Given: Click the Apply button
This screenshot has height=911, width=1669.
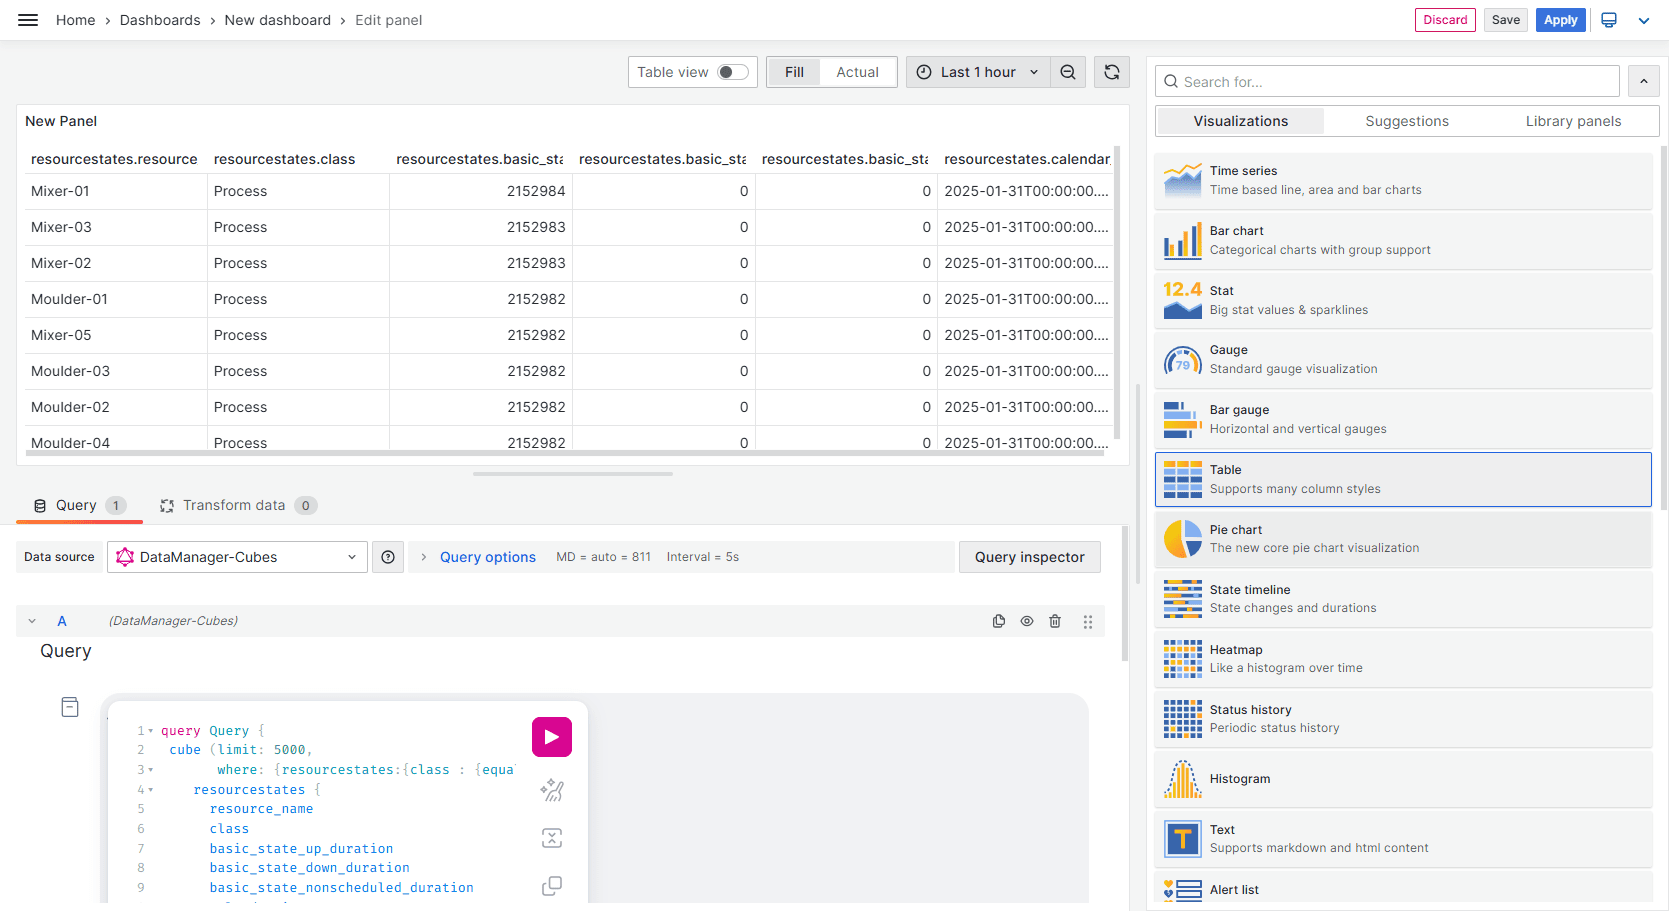Looking at the screenshot, I should coord(1559,20).
